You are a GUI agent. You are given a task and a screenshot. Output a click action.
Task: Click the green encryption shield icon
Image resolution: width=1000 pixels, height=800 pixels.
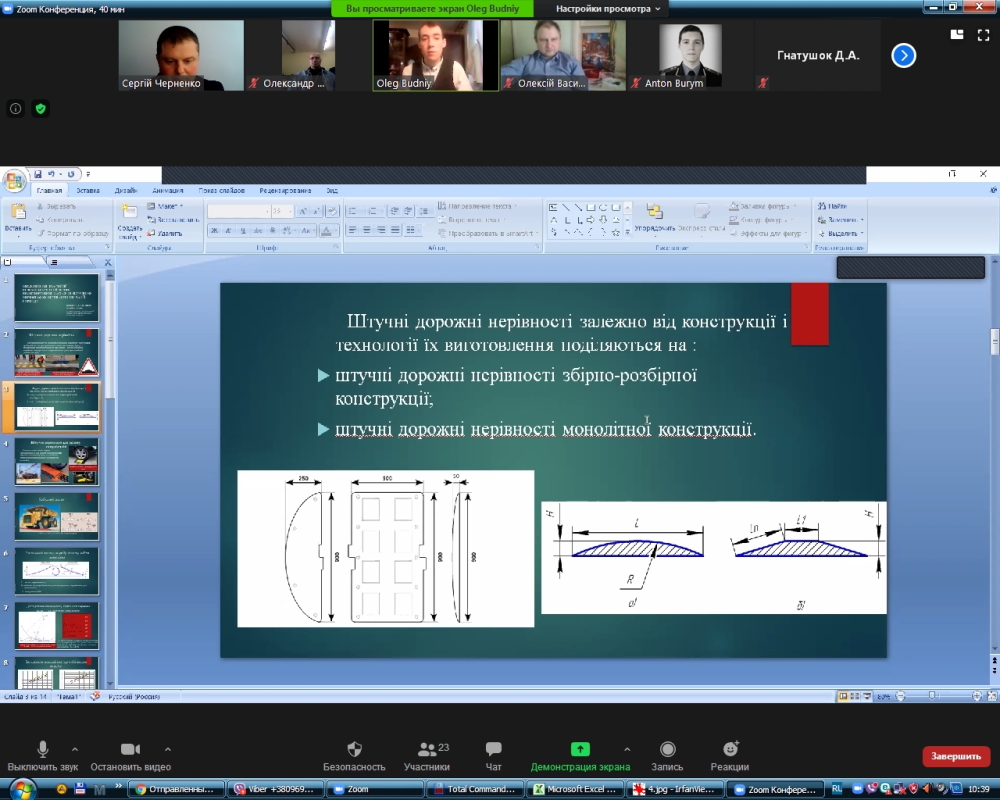[x=41, y=108]
